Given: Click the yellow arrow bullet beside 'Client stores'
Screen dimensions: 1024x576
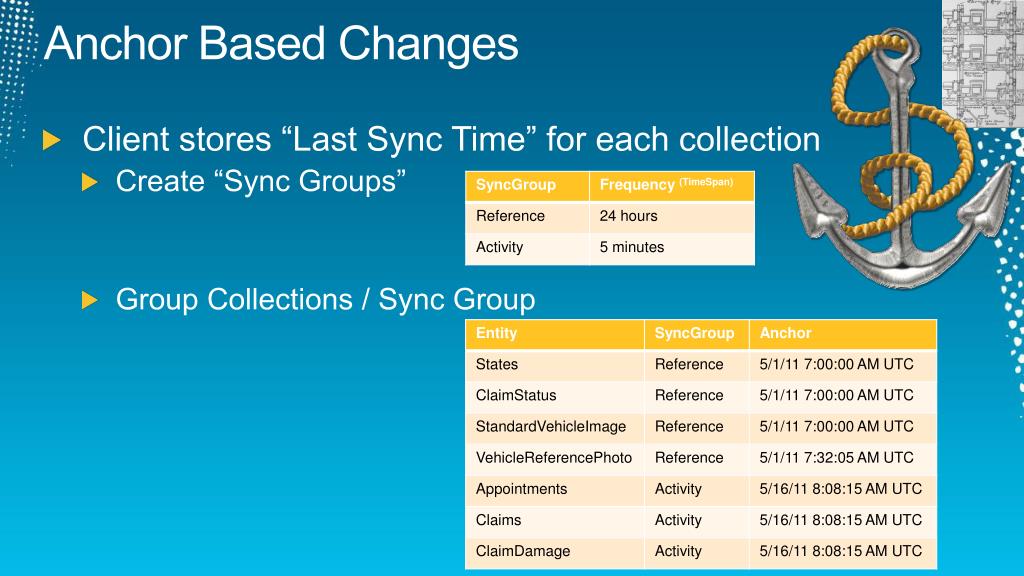Looking at the screenshot, I should point(52,140).
